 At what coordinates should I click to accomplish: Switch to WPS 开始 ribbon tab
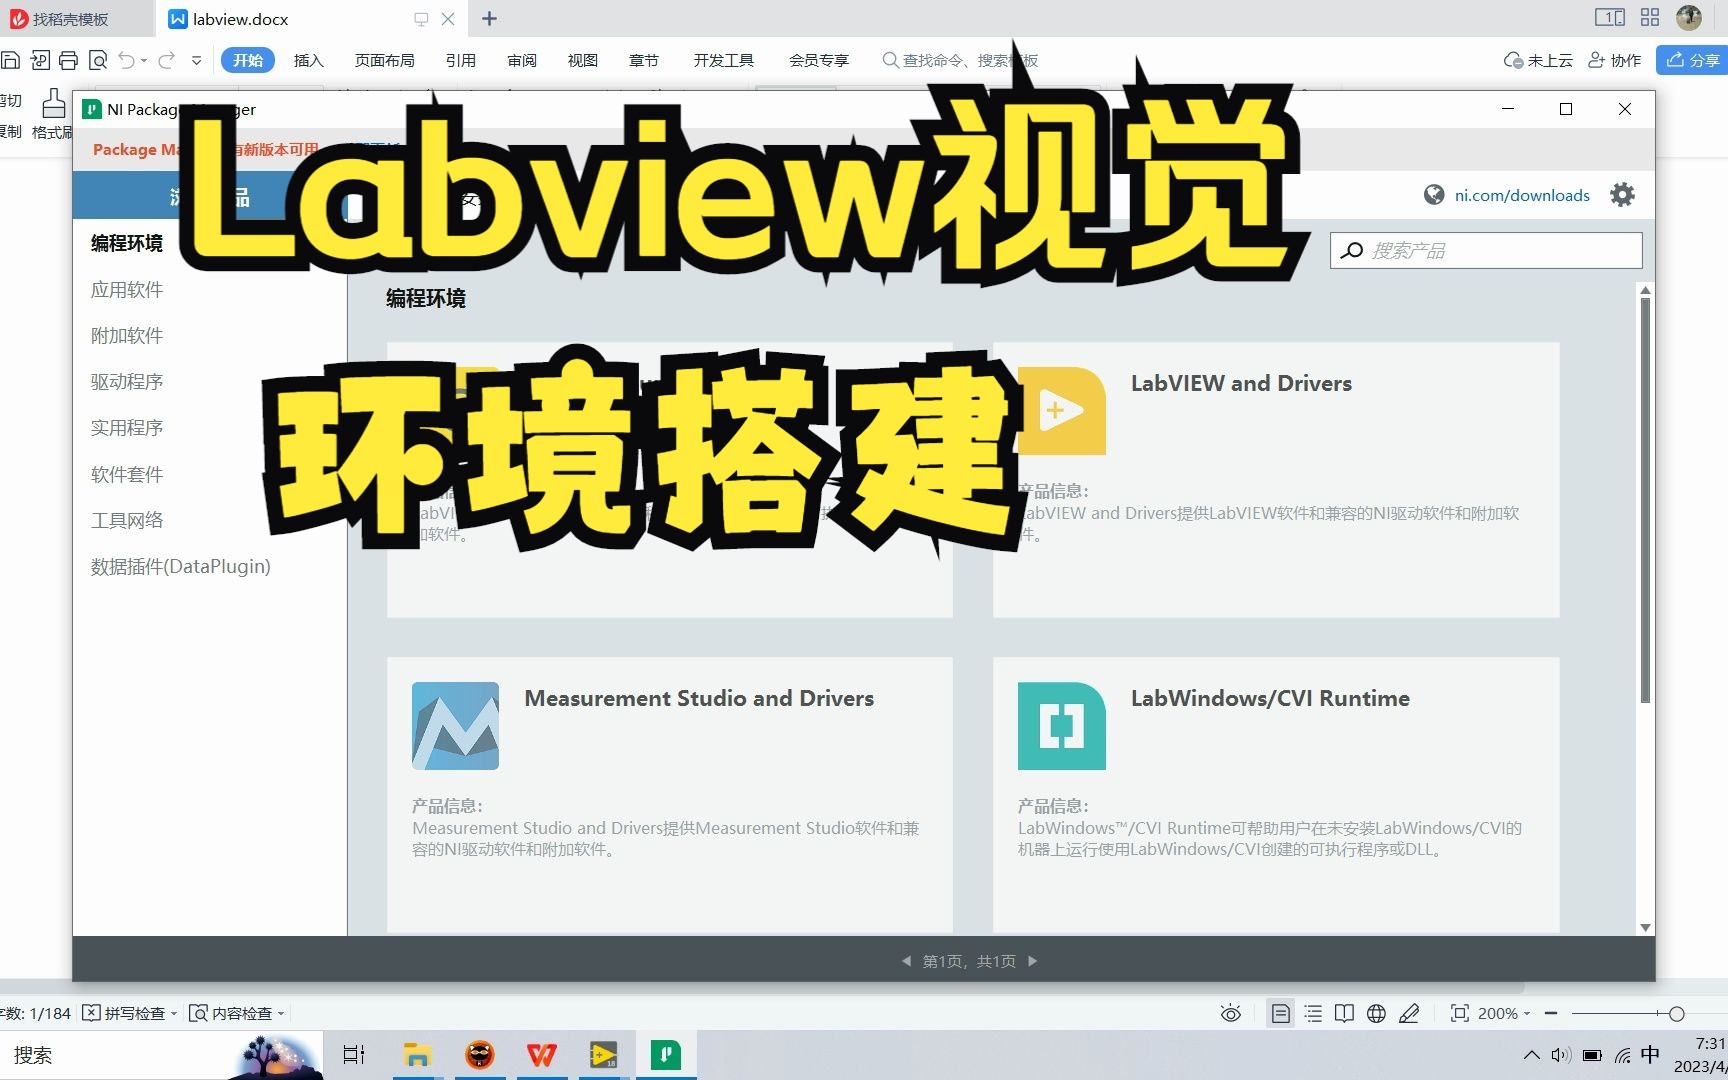point(248,60)
